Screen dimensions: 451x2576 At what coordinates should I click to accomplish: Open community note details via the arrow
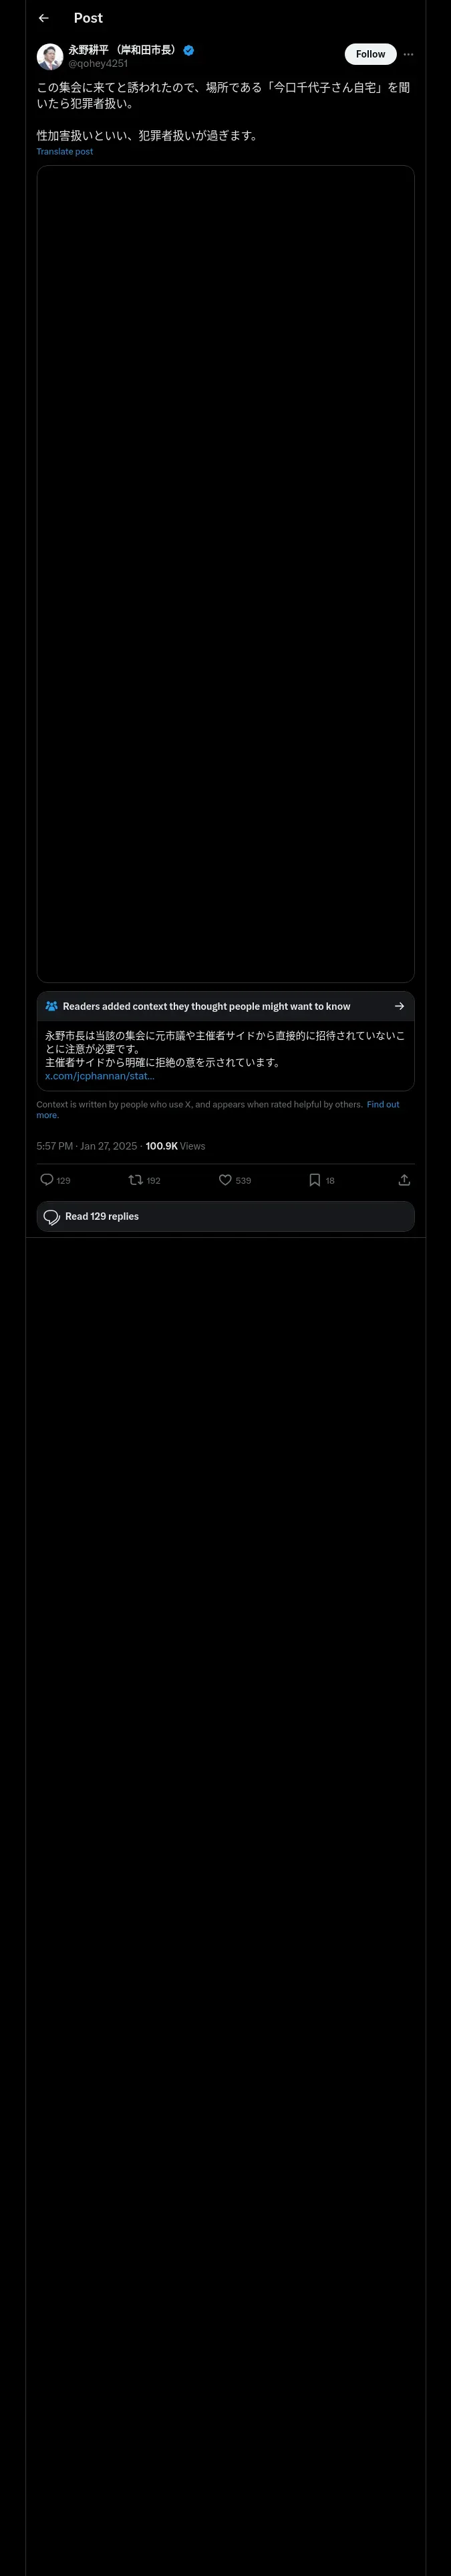pyautogui.click(x=399, y=1006)
